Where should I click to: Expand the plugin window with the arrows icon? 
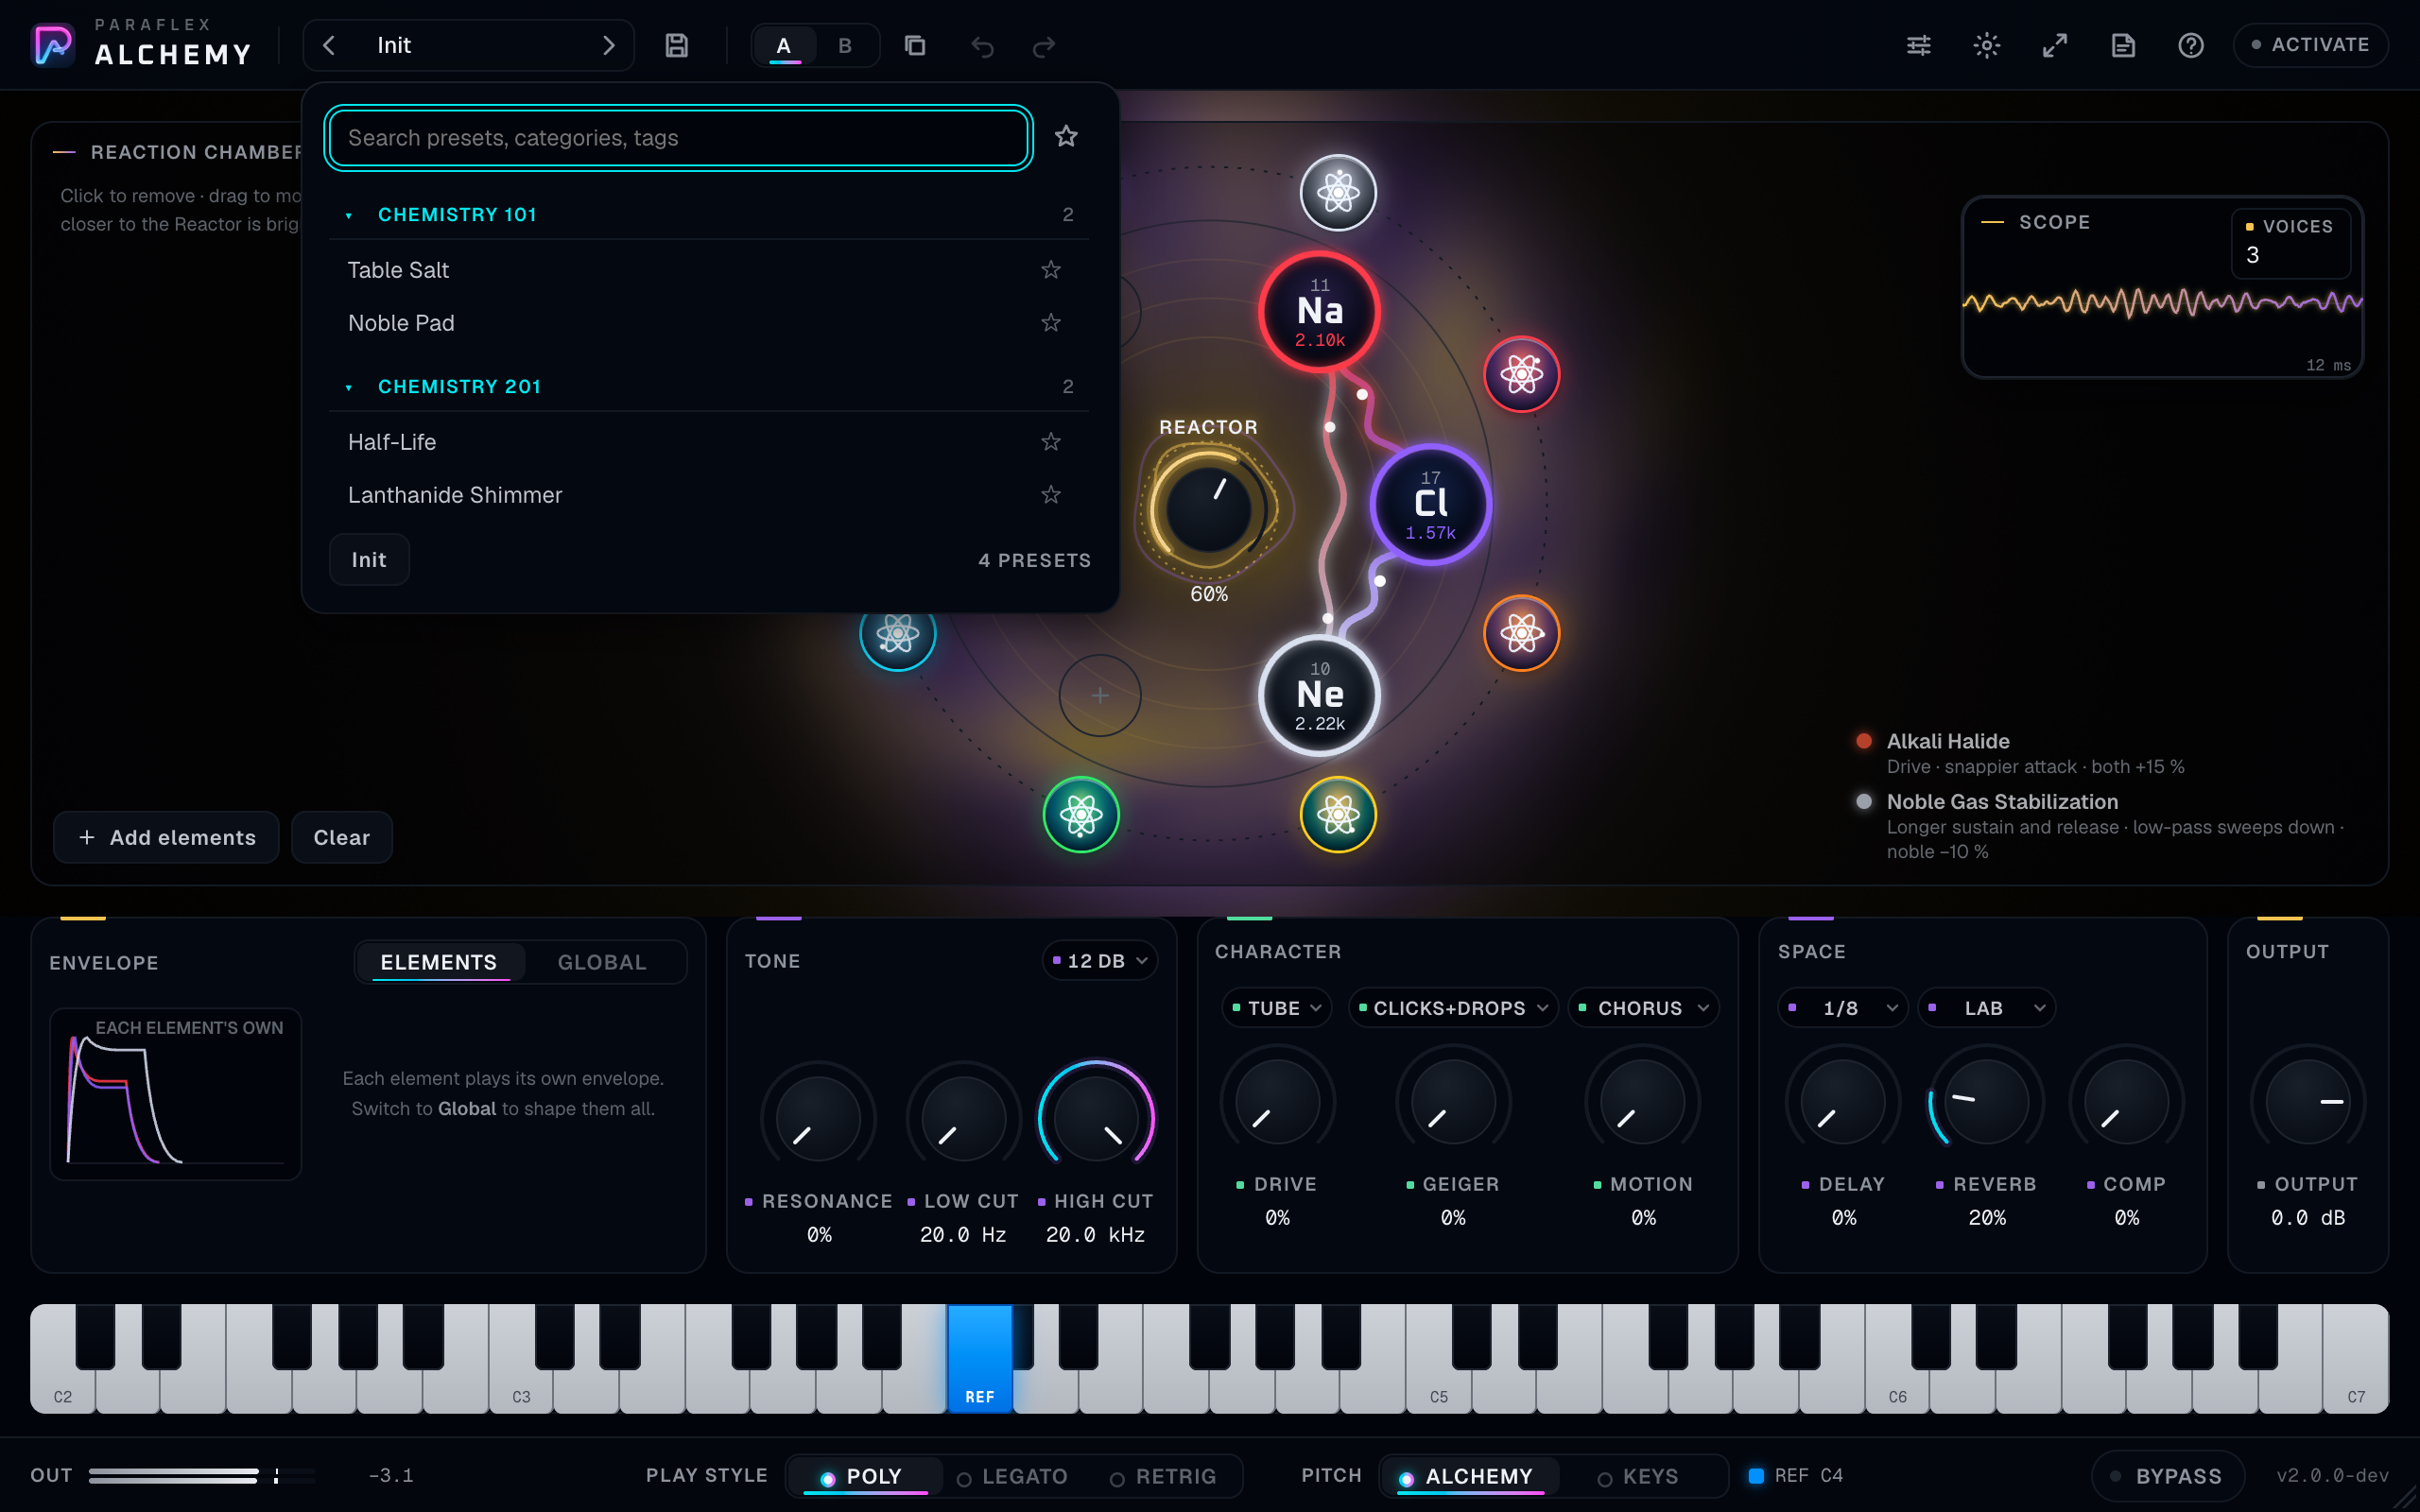click(2054, 45)
